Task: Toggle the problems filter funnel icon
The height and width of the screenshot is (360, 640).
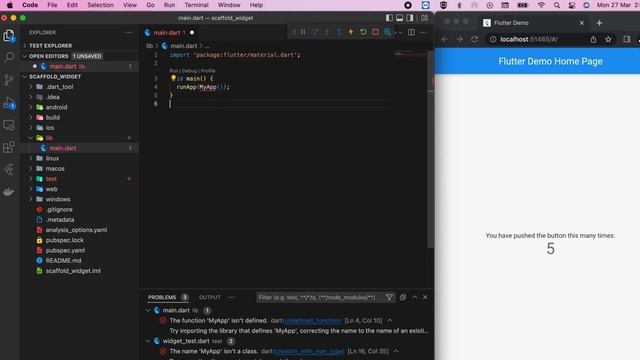Action: pyautogui.click(x=389, y=298)
